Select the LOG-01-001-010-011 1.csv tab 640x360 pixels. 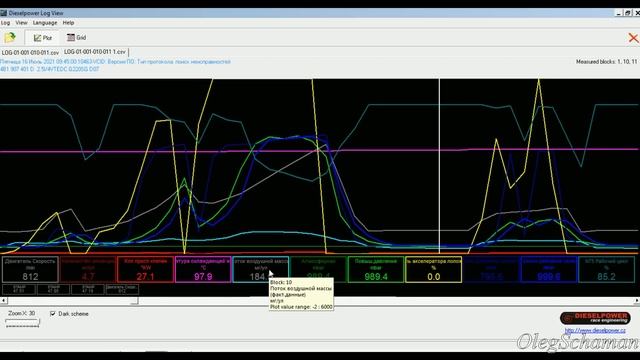click(95, 52)
